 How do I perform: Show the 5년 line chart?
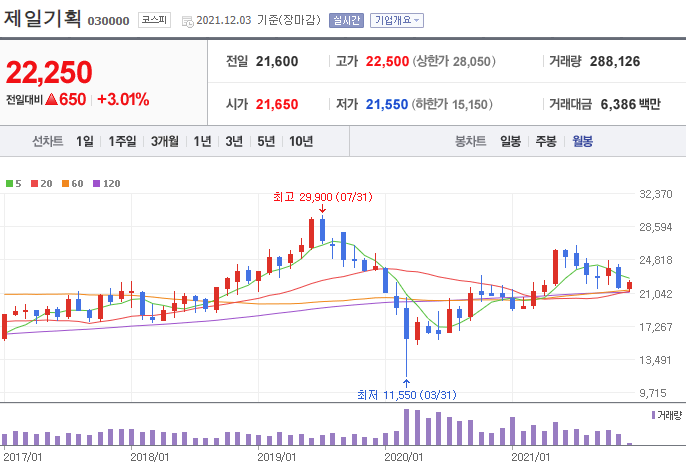266,141
